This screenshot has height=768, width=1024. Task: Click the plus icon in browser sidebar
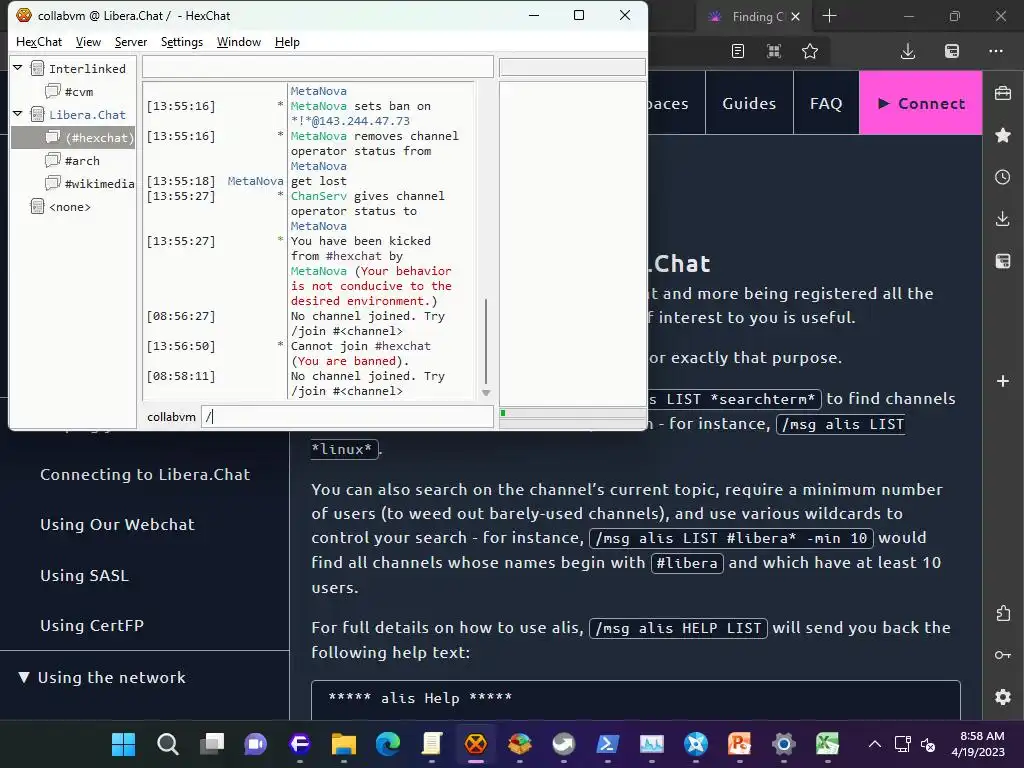pyautogui.click(x=1003, y=381)
